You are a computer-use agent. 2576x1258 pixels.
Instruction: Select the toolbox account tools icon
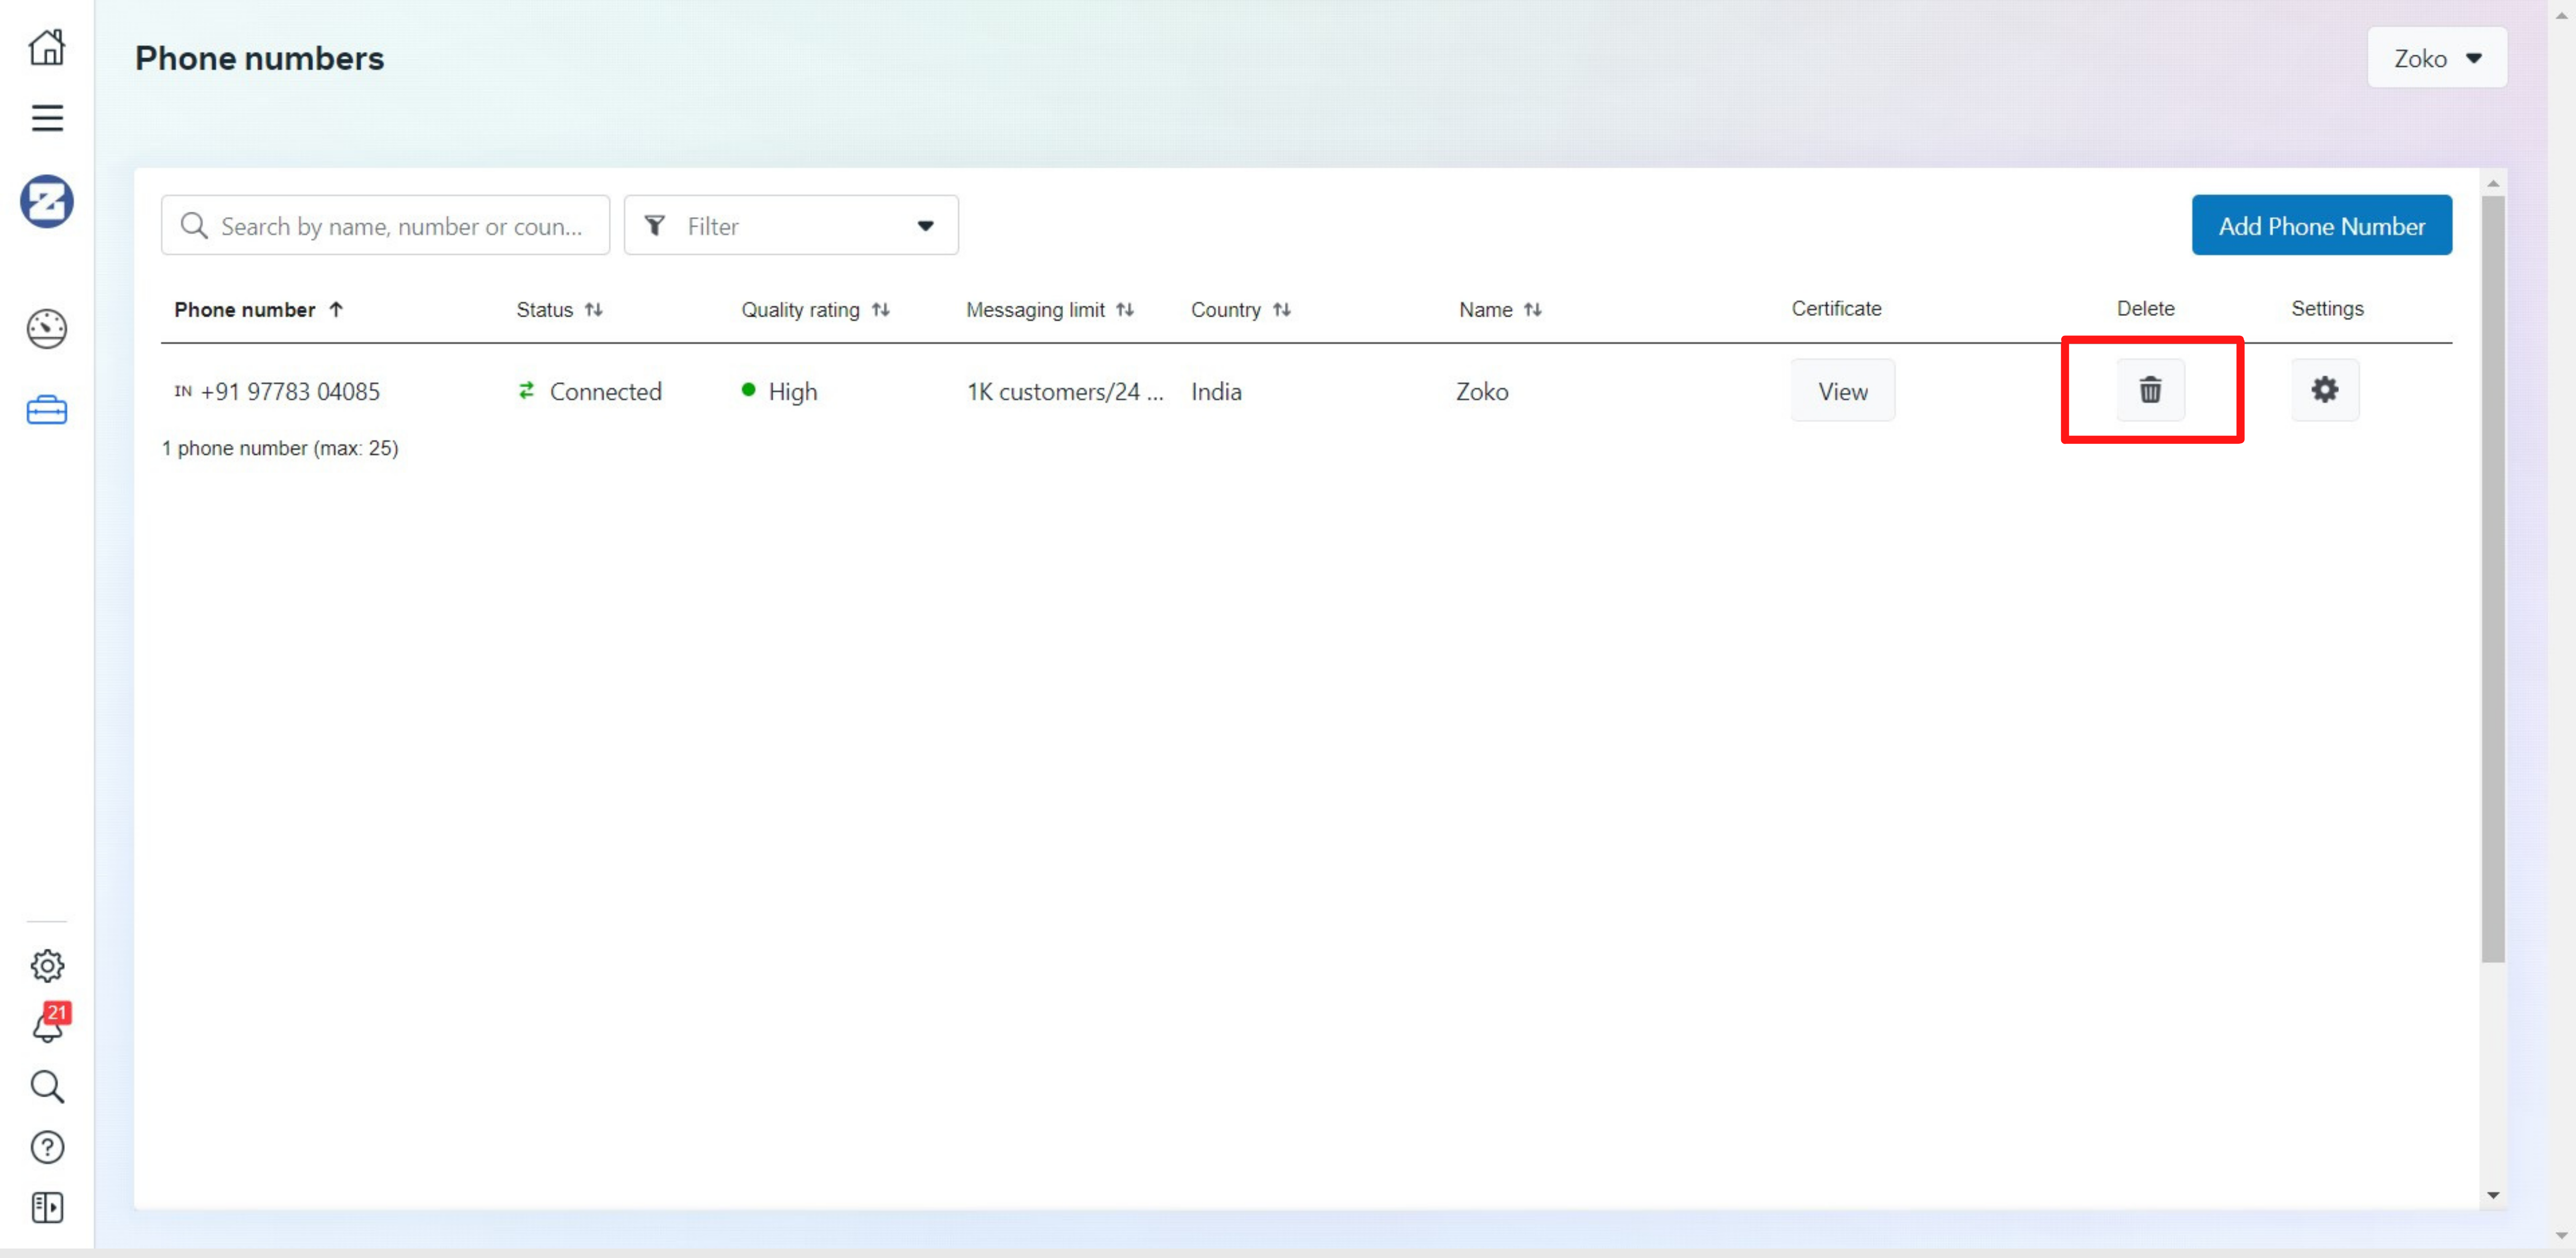pos(47,410)
